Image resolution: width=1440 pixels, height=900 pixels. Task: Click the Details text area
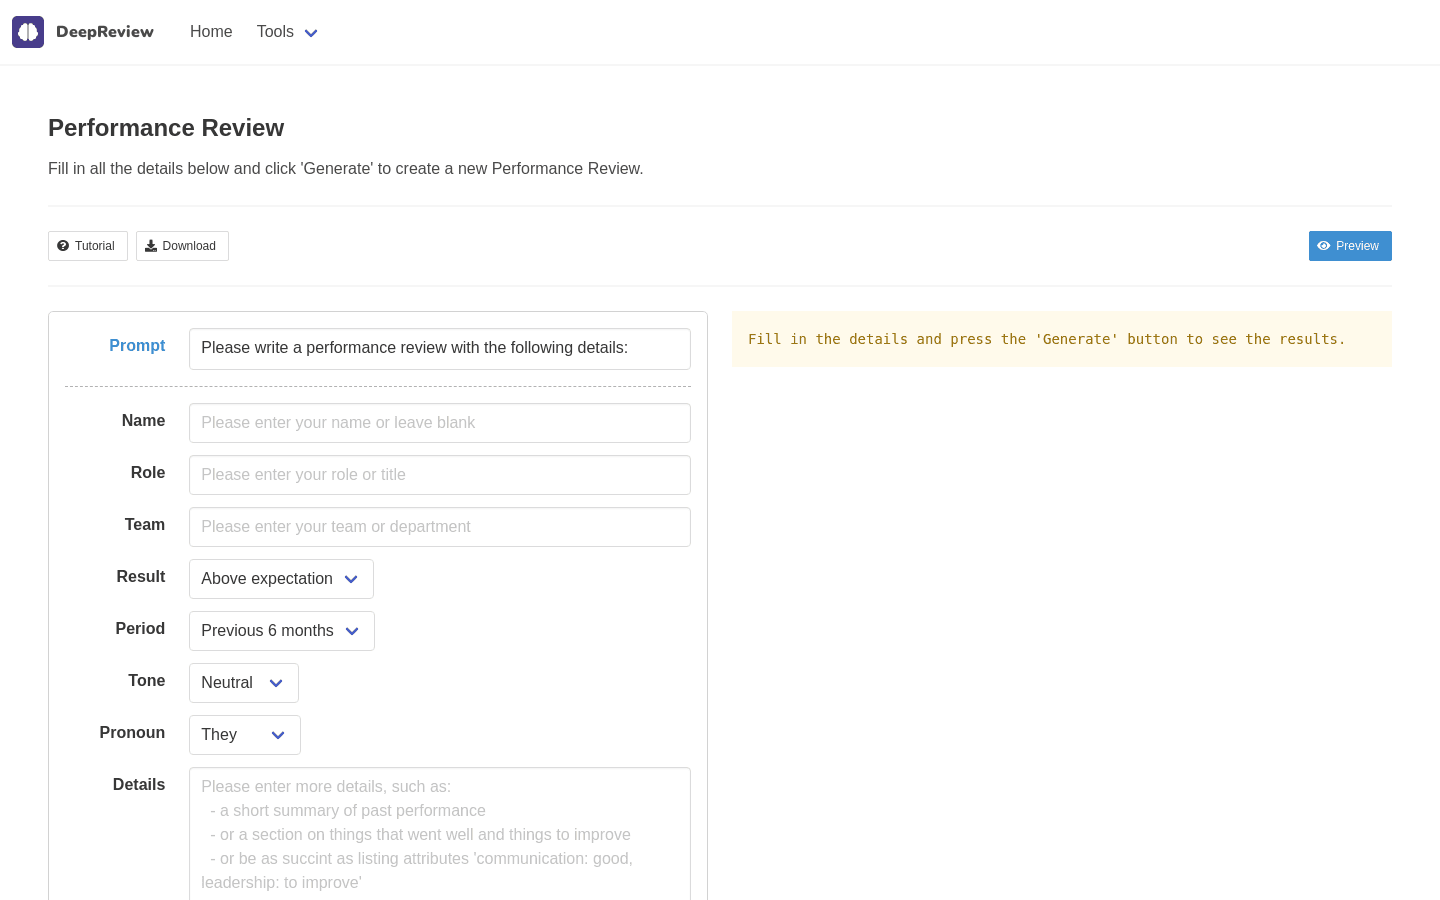[x=440, y=830]
